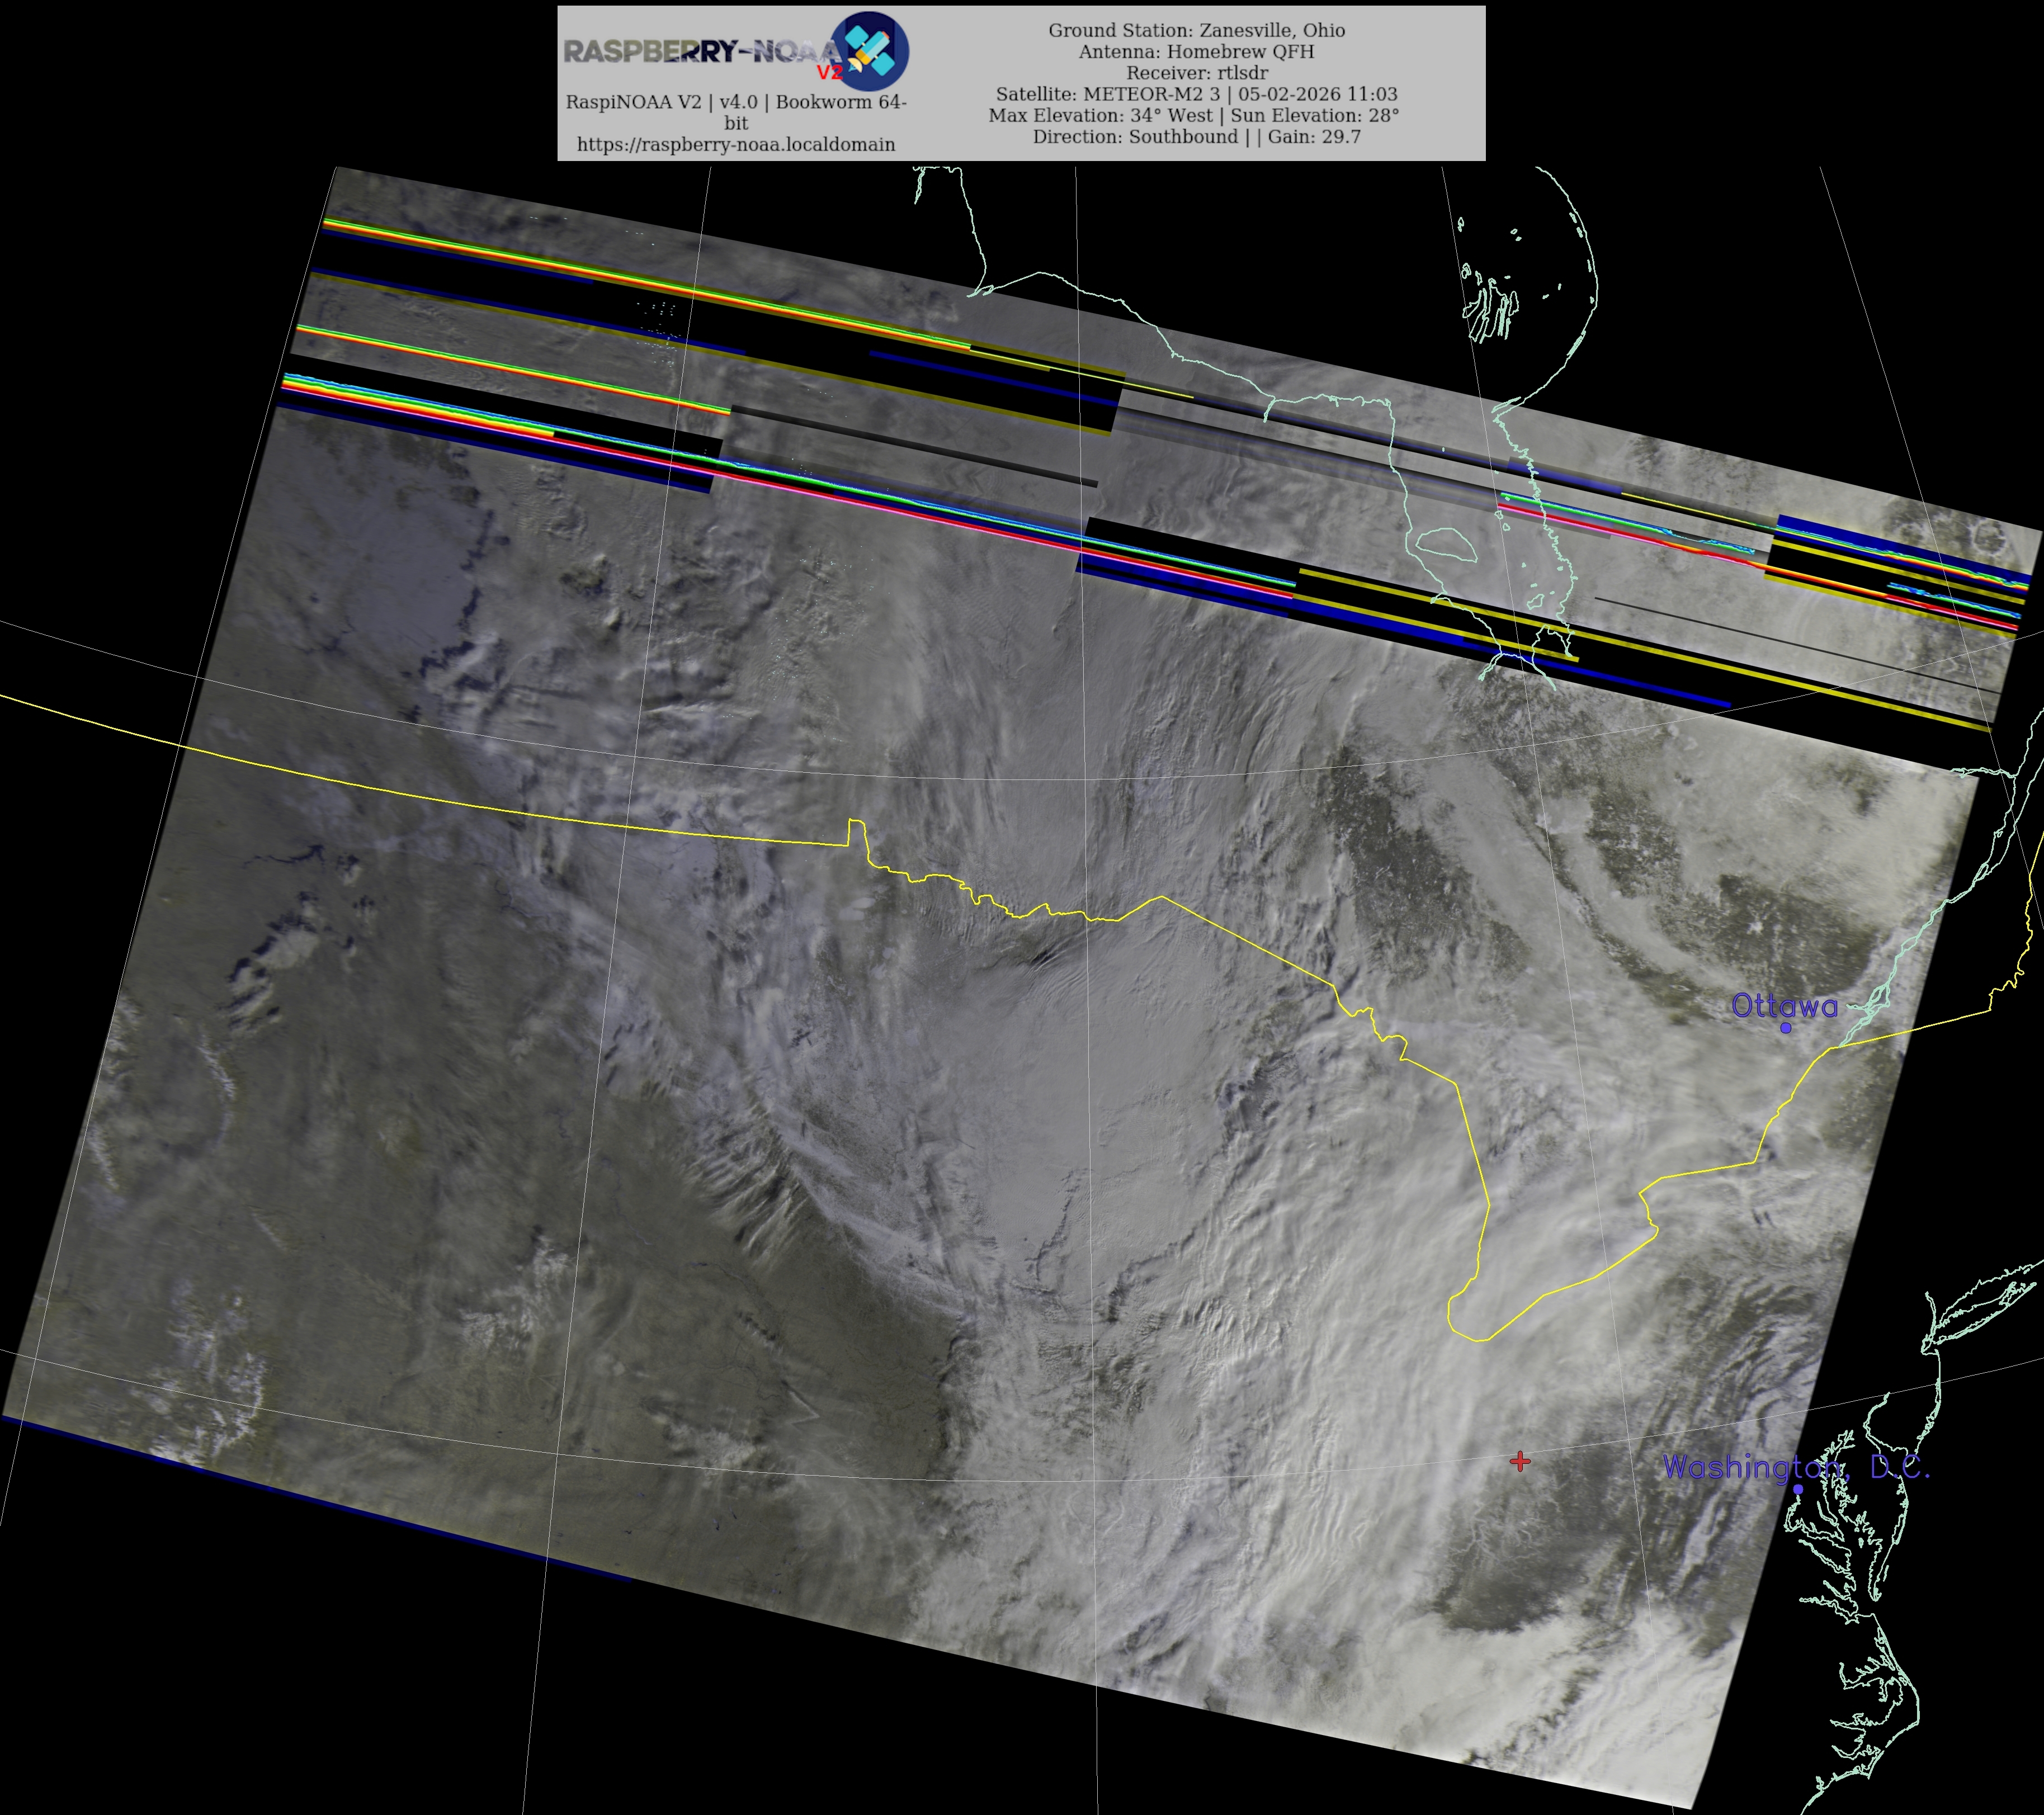Screen dimensions: 2044x1815
Task: Click the Ottawa city label
Action: click(x=1784, y=1006)
